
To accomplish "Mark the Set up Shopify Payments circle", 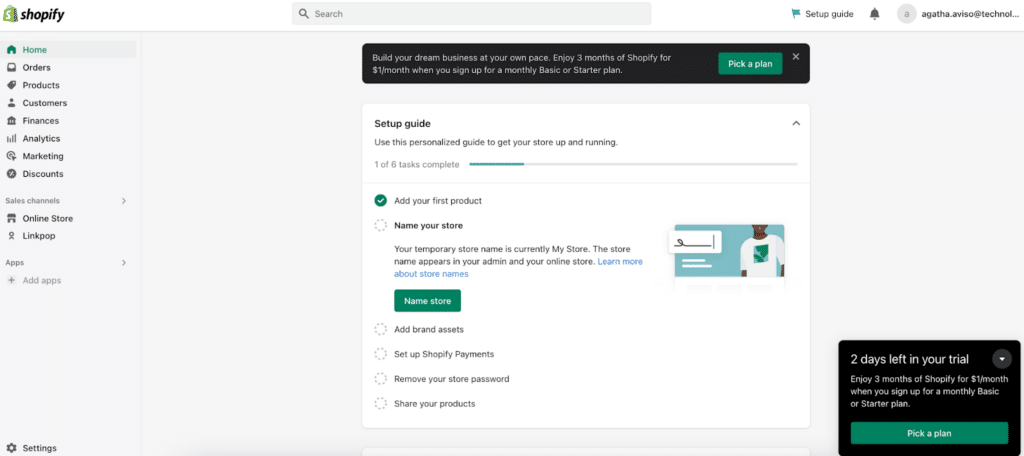I will click(x=381, y=354).
